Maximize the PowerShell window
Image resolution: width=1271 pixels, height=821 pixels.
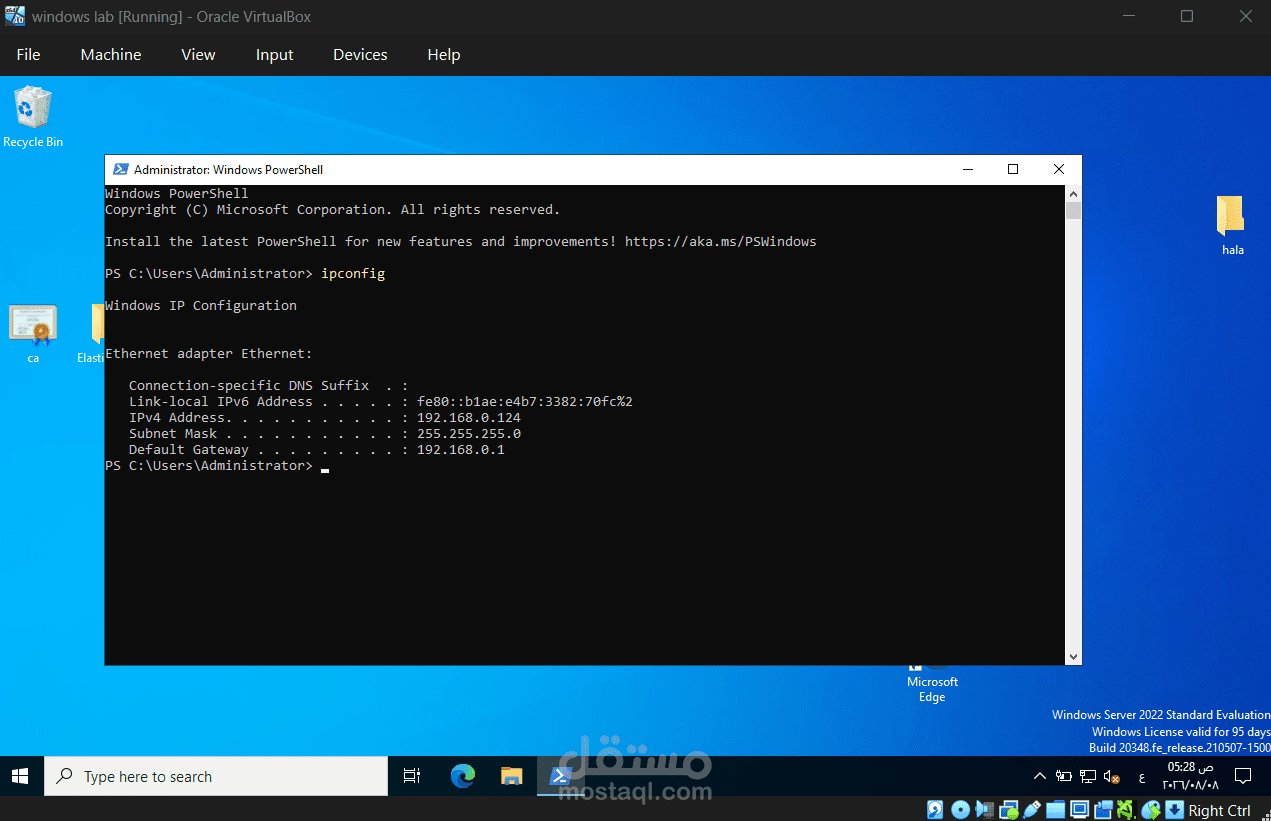pyautogui.click(x=1013, y=170)
